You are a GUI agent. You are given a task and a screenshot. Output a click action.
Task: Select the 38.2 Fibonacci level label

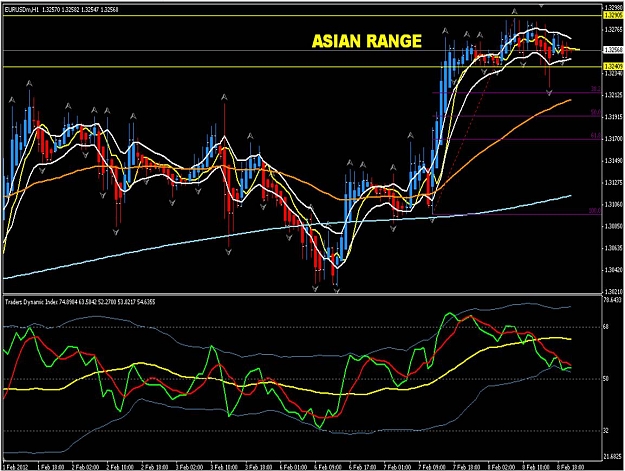pyautogui.click(x=595, y=89)
